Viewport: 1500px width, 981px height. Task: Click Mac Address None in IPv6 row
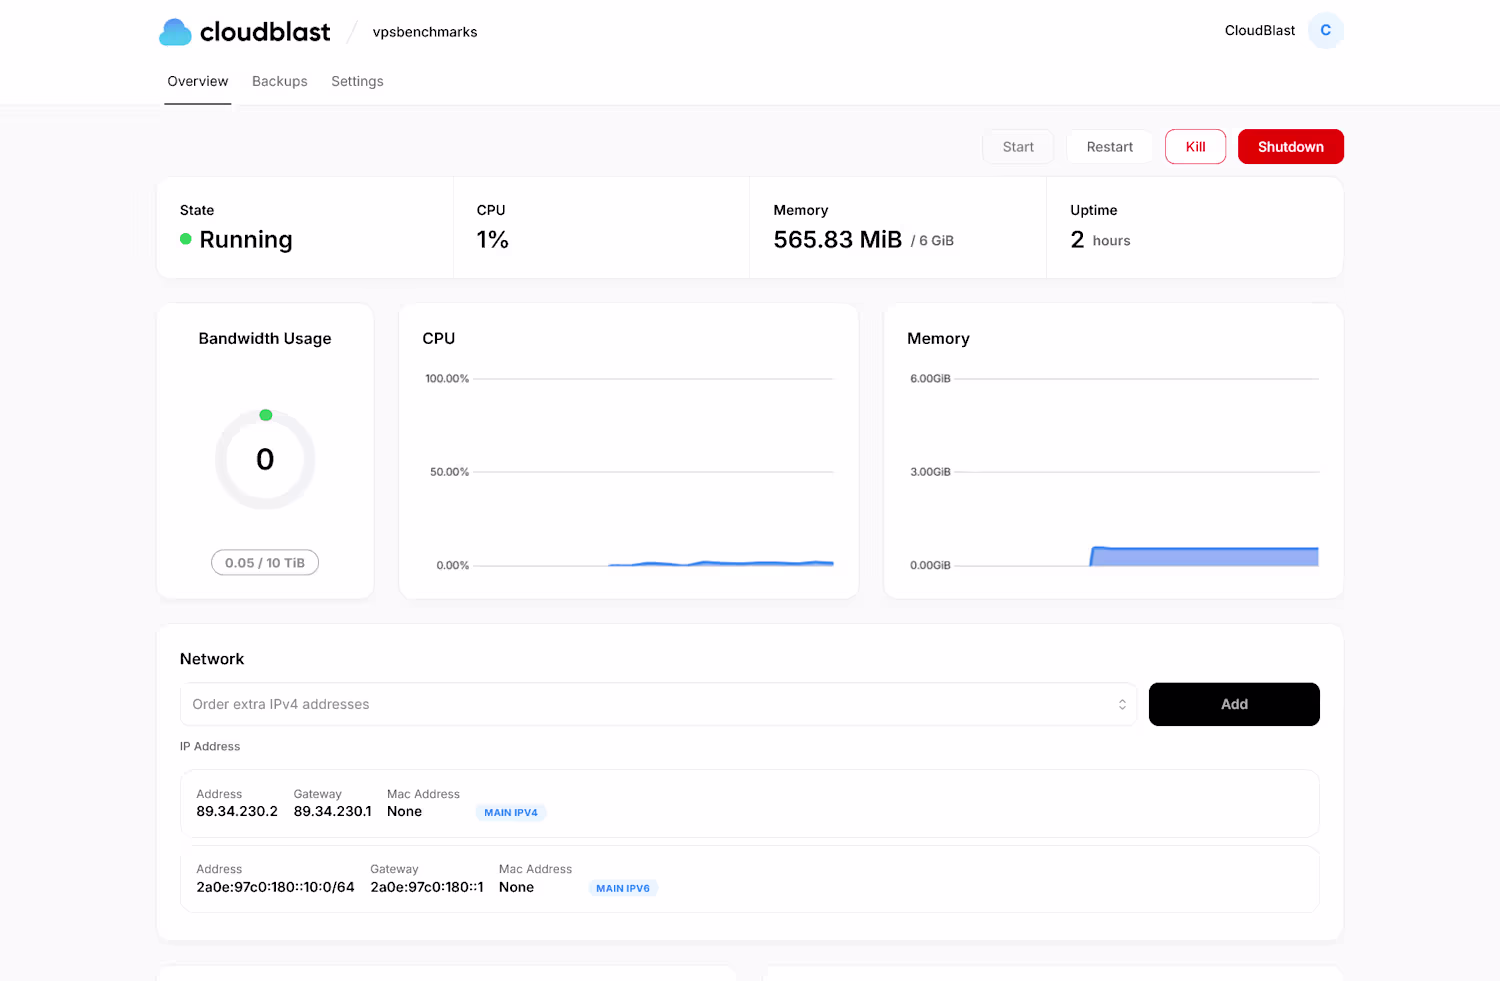(516, 887)
